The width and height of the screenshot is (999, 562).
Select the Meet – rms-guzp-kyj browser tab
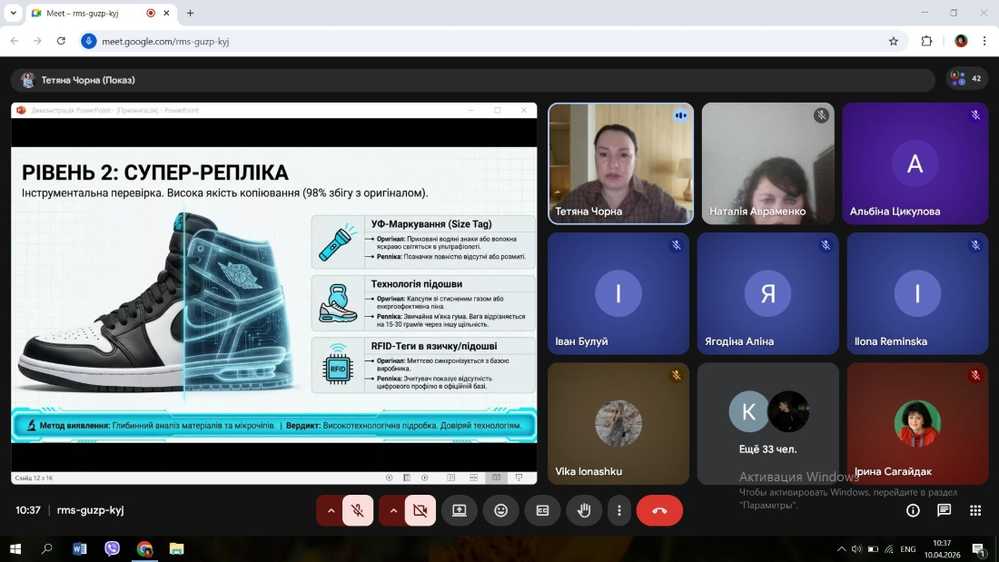pos(90,13)
